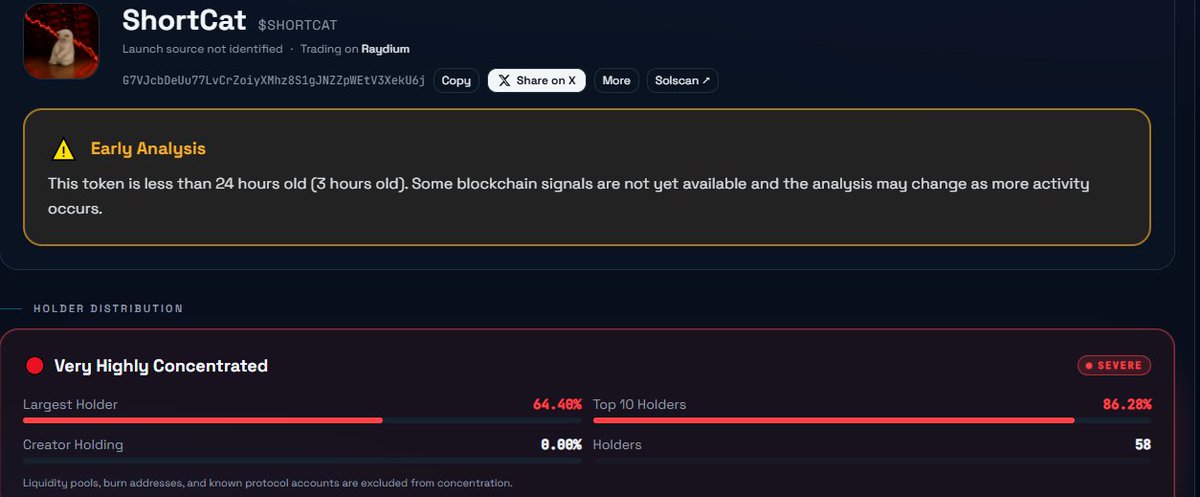The width and height of the screenshot is (1200, 497).
Task: Open the More options menu
Action: (617, 81)
